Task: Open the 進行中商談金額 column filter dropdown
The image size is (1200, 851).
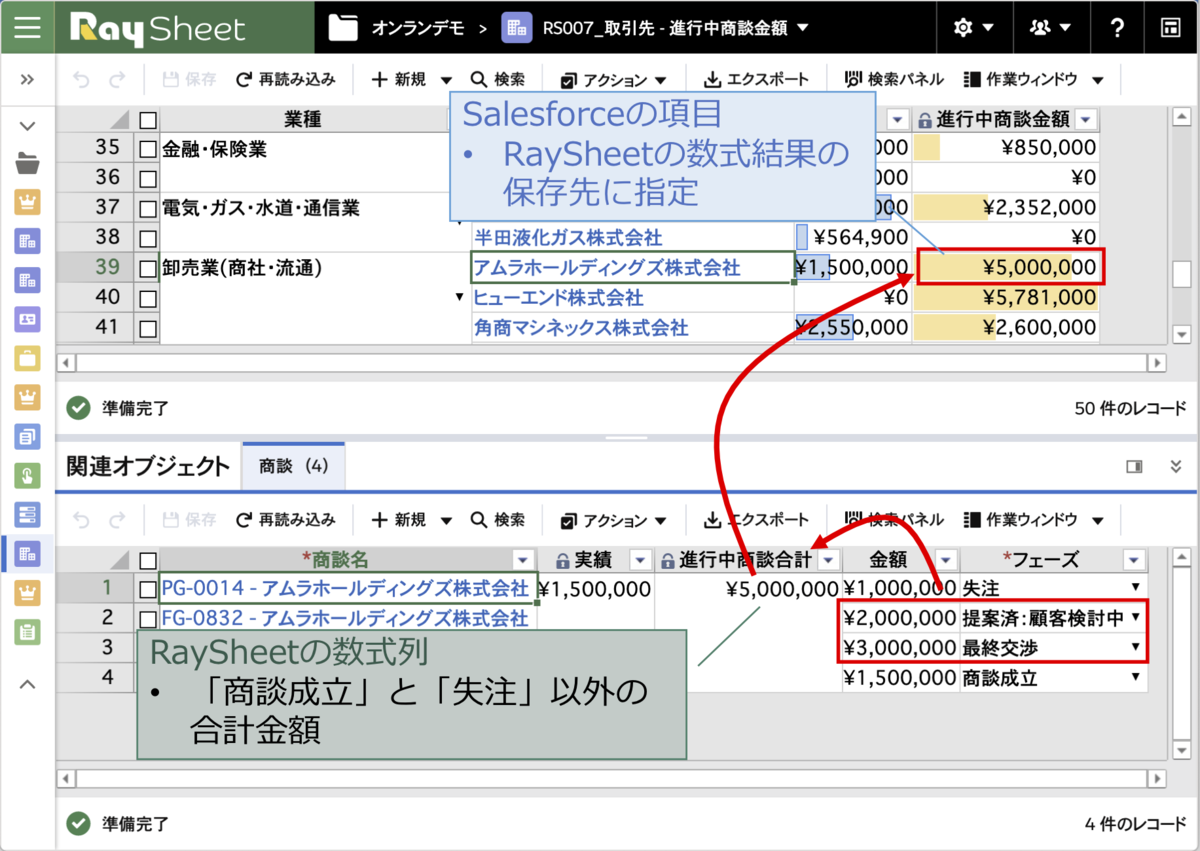Action: [x=1086, y=120]
